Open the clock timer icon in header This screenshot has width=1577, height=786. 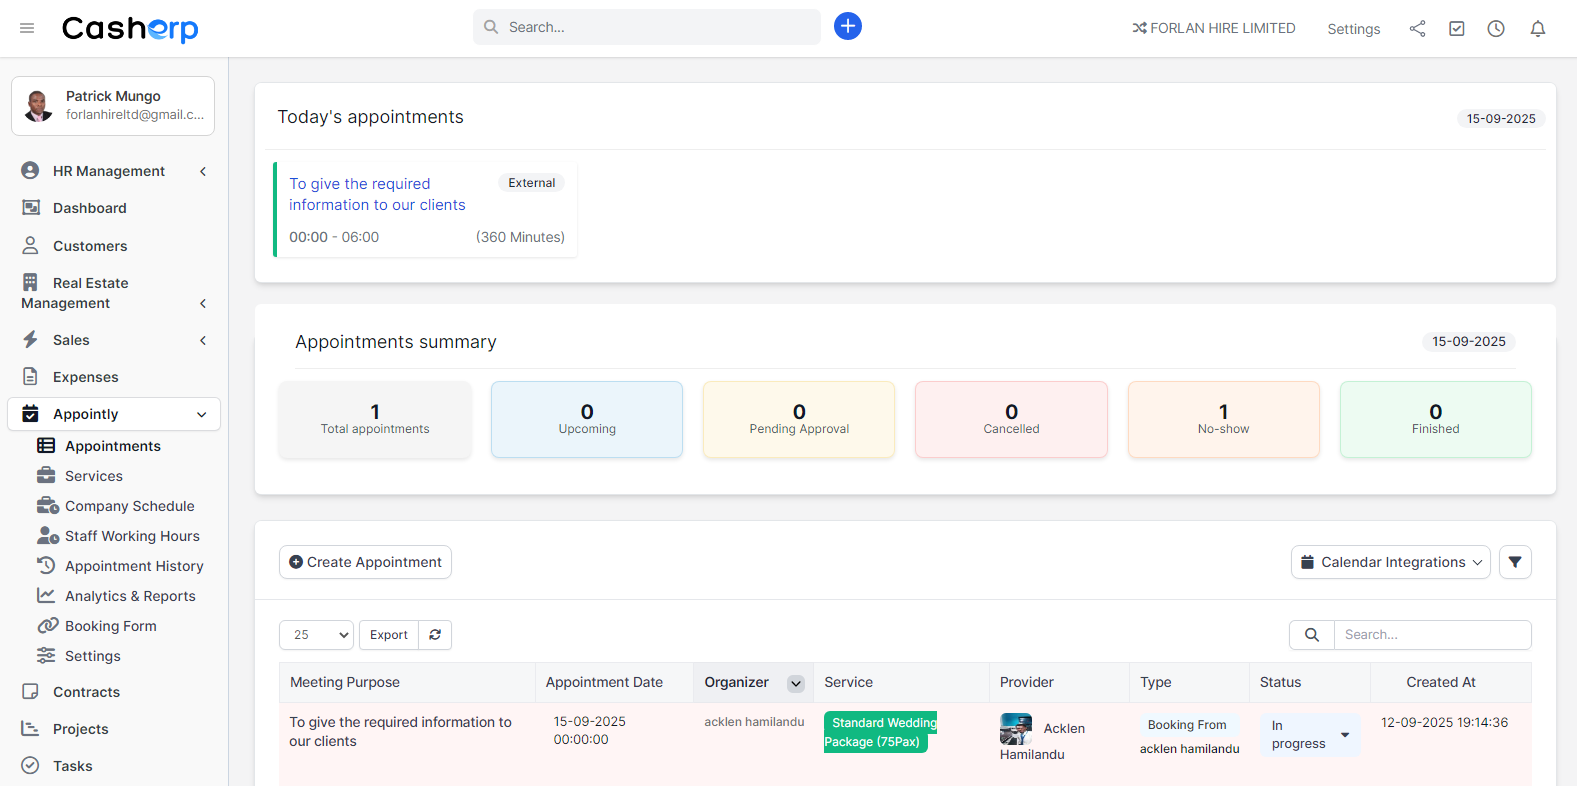point(1495,29)
